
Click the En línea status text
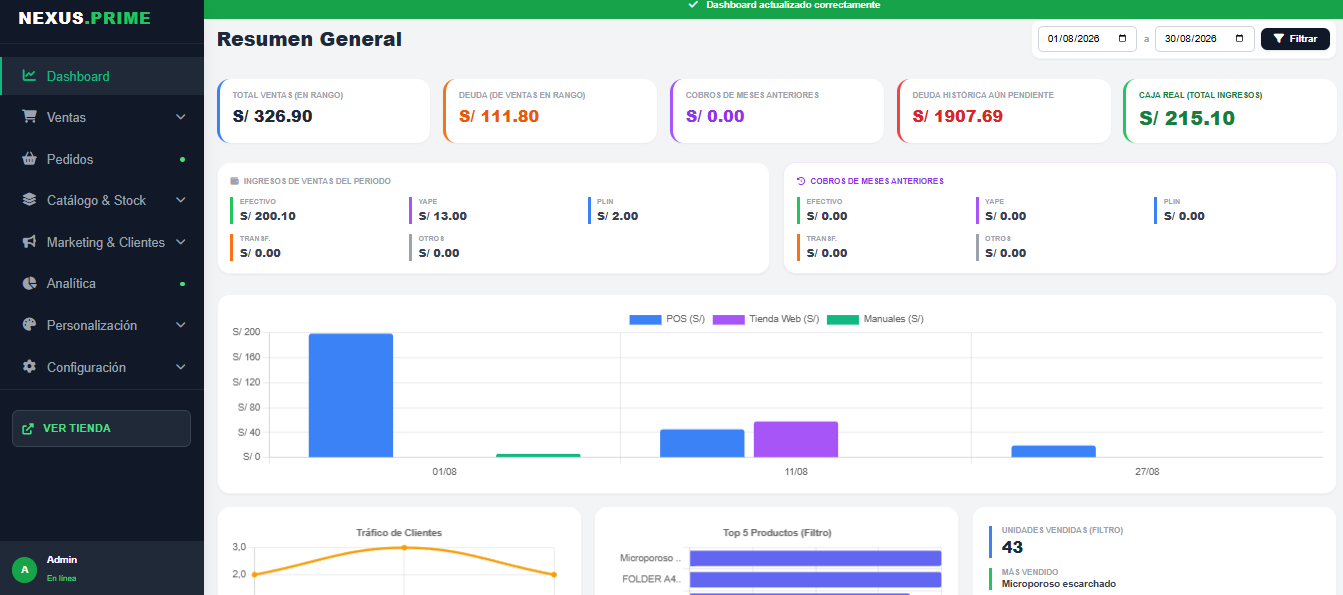pyautogui.click(x=61, y=578)
